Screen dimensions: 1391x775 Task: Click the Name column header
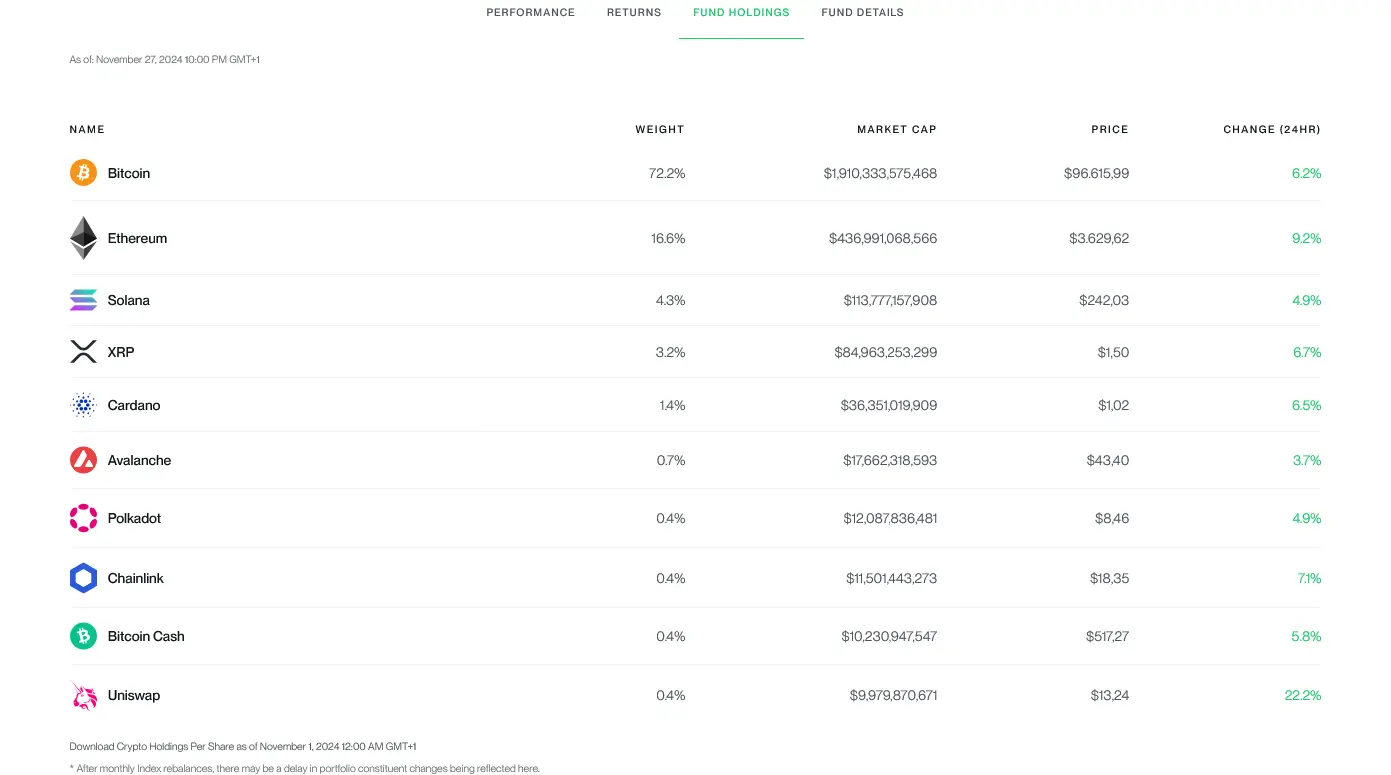coord(87,130)
